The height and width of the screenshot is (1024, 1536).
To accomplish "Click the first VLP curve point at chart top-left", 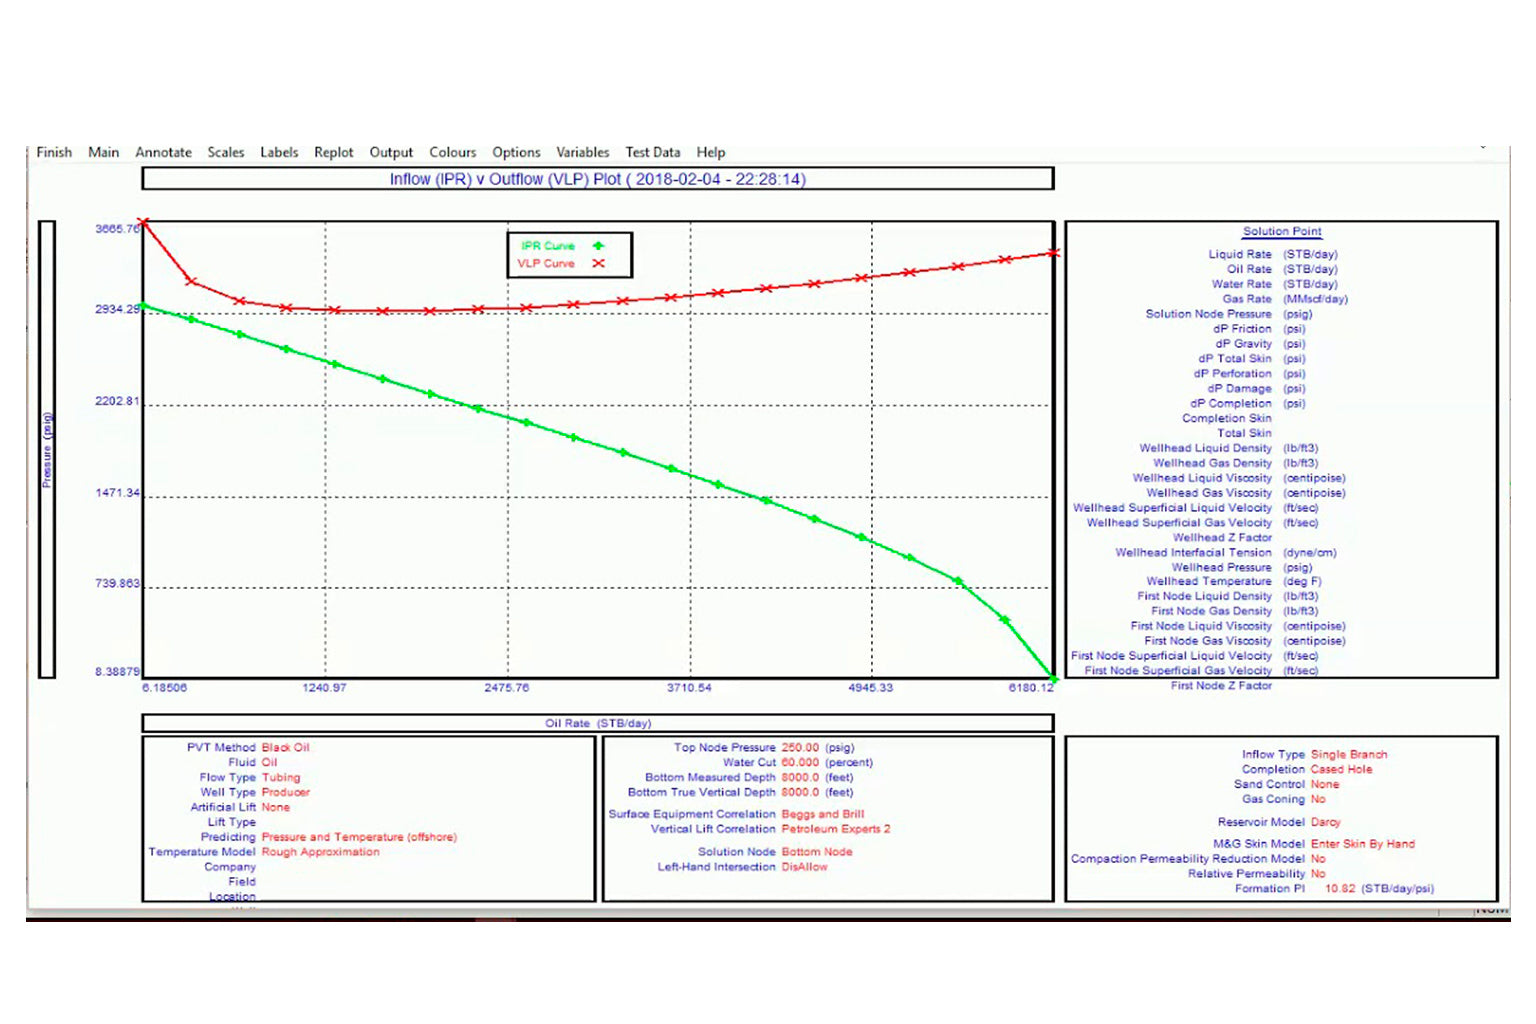I will (x=144, y=222).
